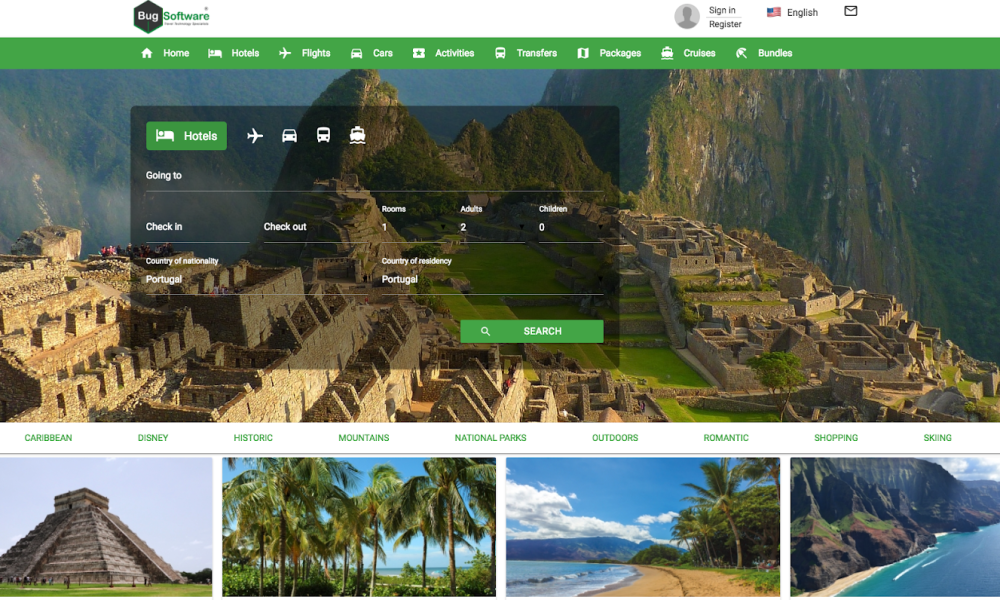Open Packages from the navigation menu
Viewport: 1000px width, 600px height.
coord(609,53)
